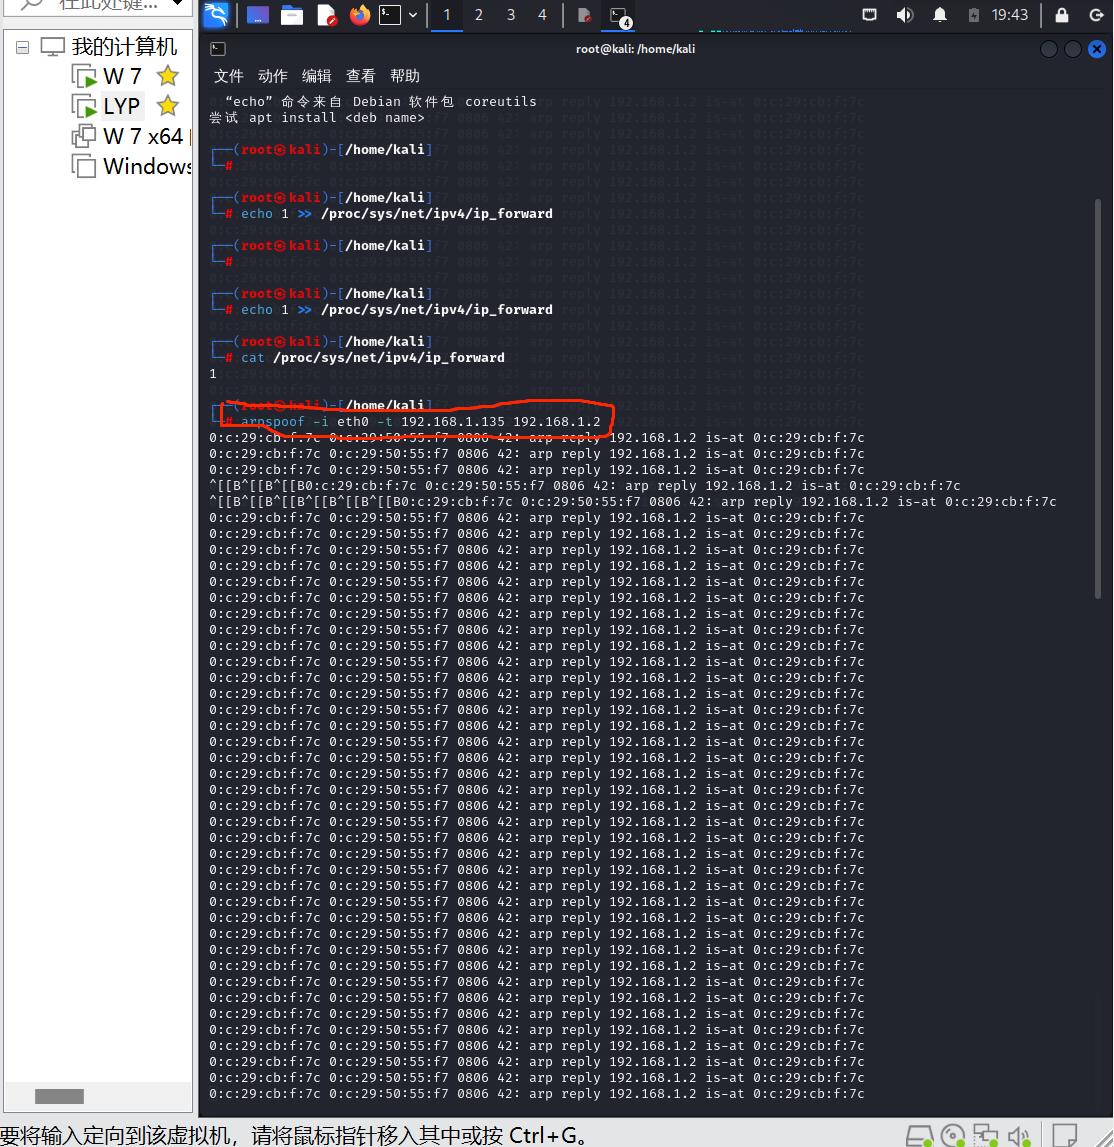
Task: Open terminal emulator launcher in Kali panel
Action: (390, 15)
